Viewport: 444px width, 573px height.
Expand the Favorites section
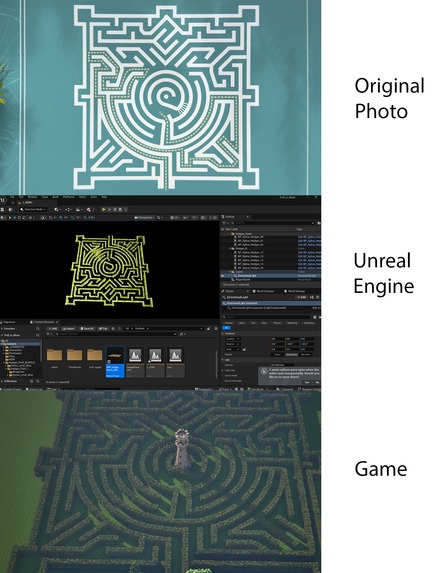click(x=2, y=329)
